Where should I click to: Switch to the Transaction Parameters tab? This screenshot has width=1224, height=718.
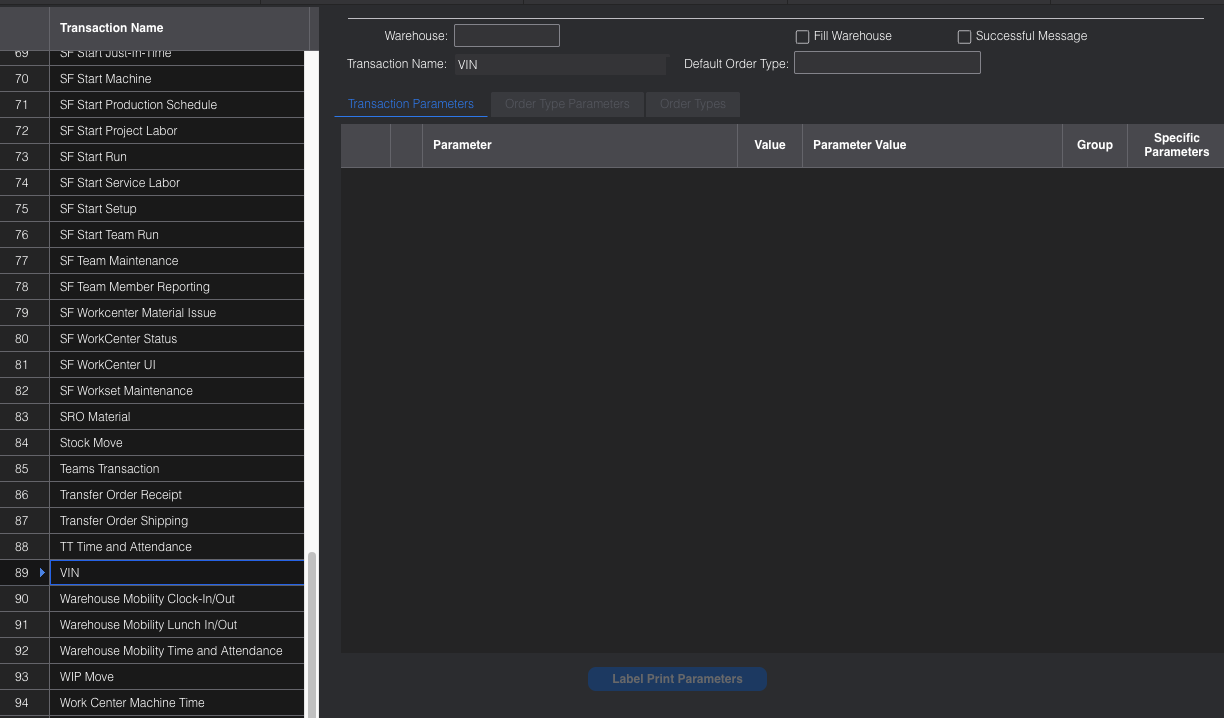pyautogui.click(x=411, y=104)
